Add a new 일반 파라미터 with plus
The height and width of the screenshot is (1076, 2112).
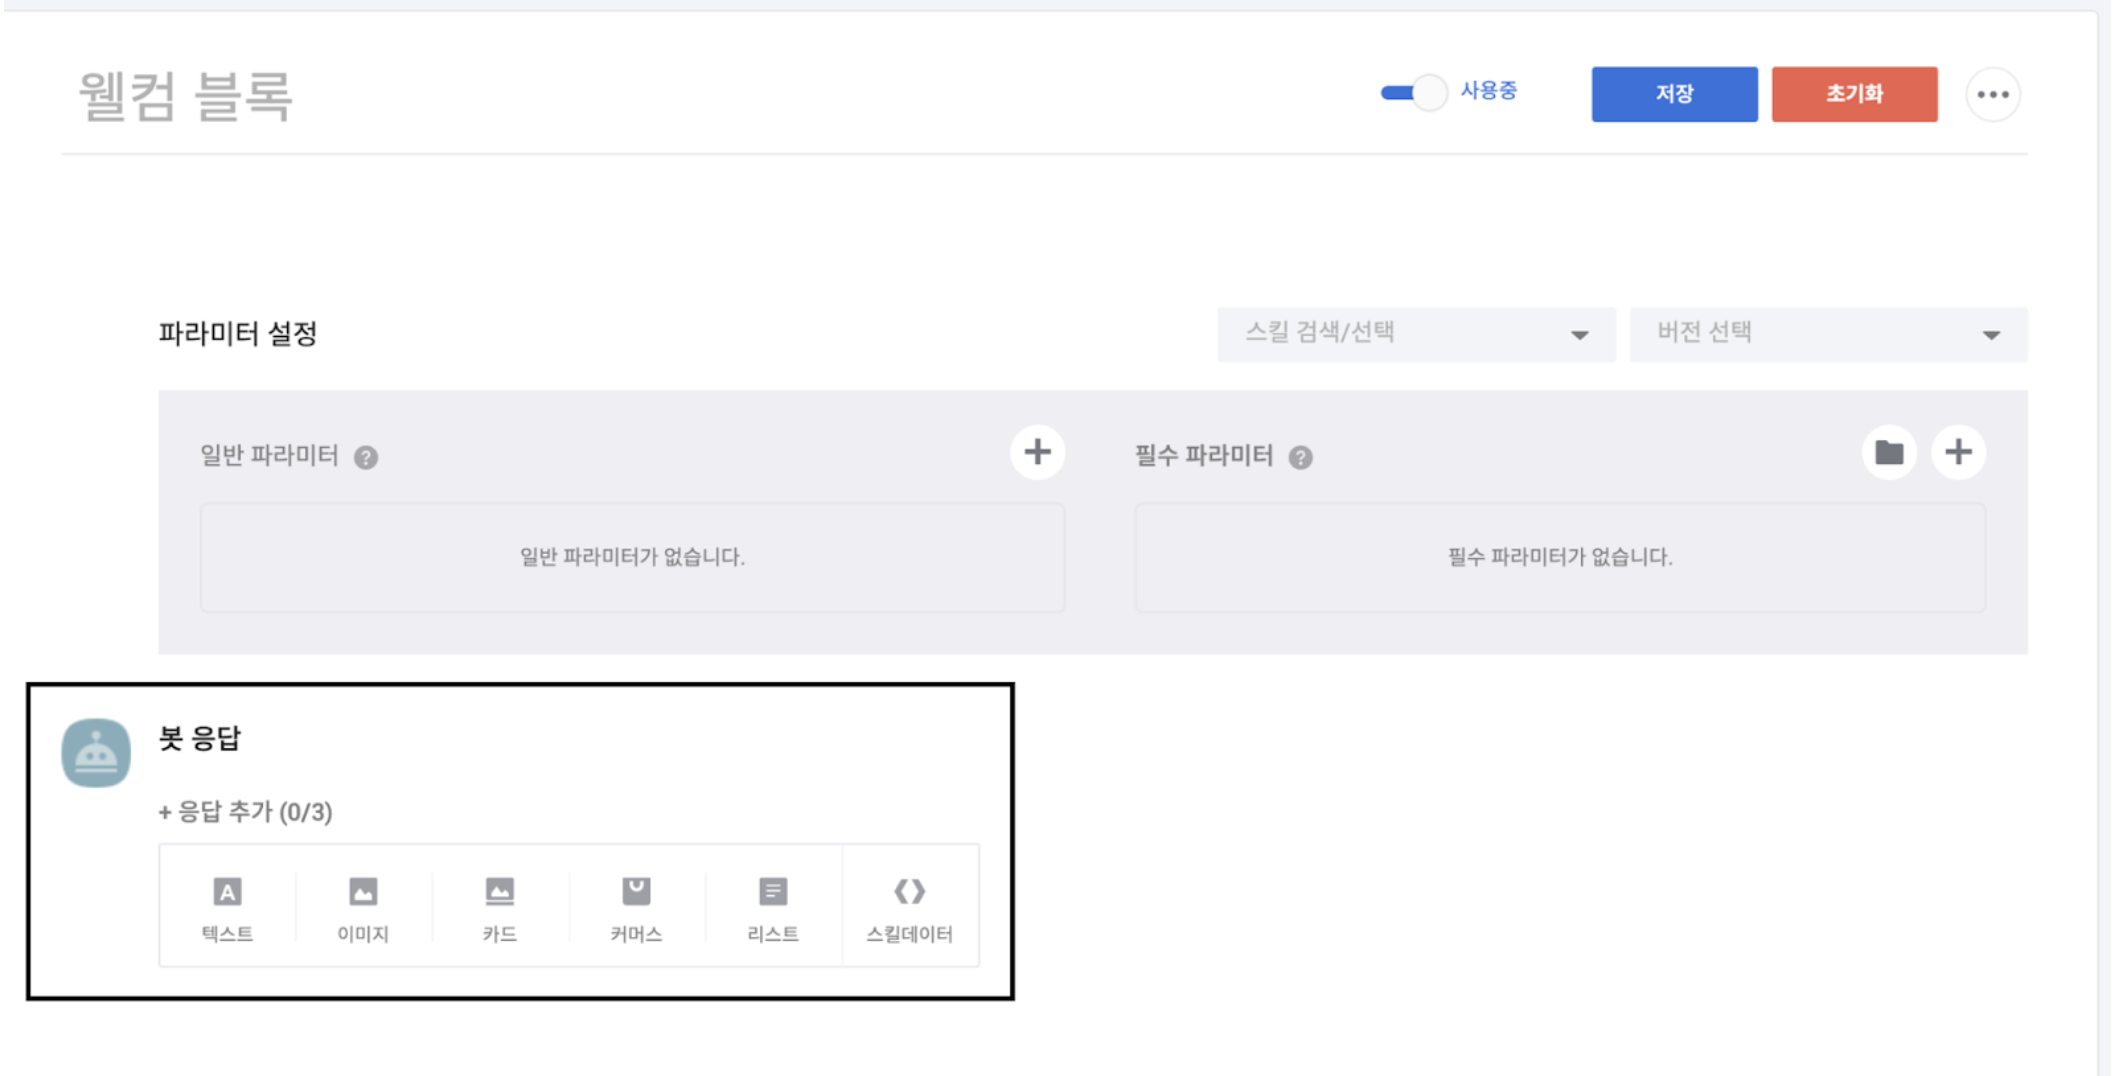pos(1037,453)
